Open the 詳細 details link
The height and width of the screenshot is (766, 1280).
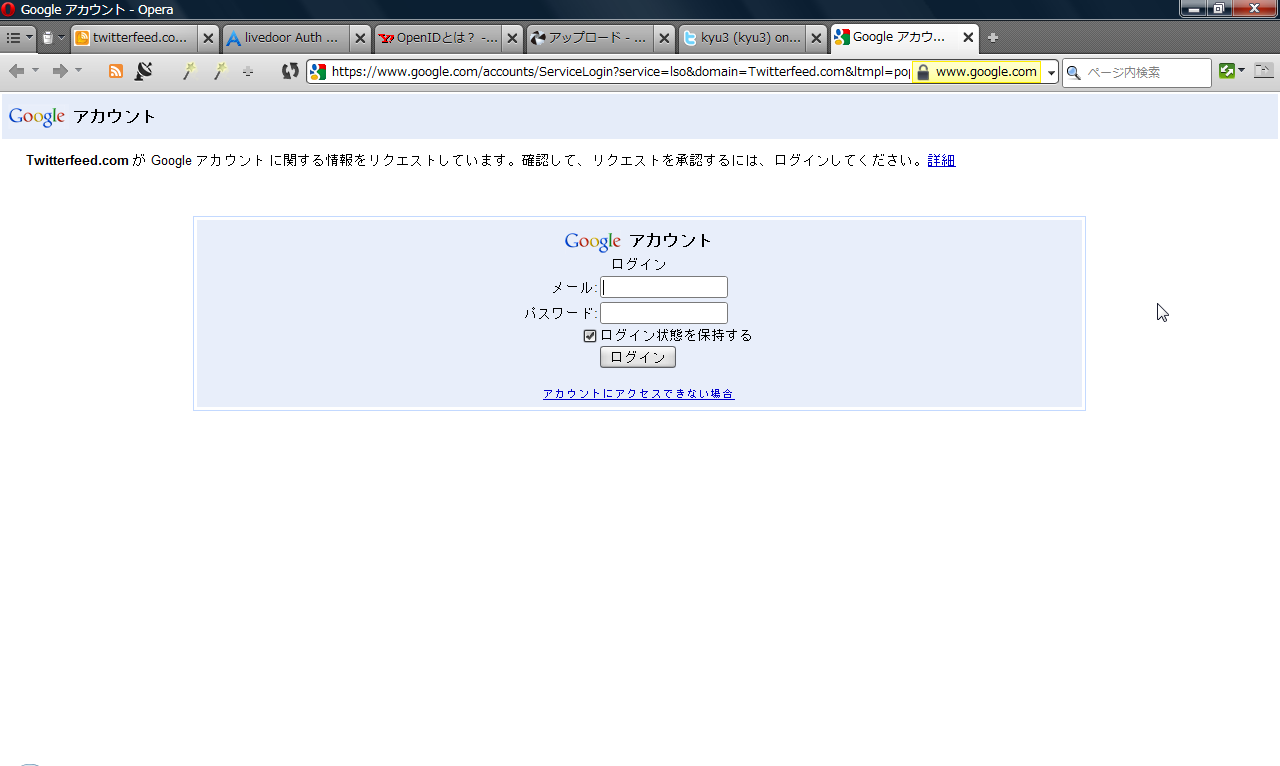pos(941,160)
